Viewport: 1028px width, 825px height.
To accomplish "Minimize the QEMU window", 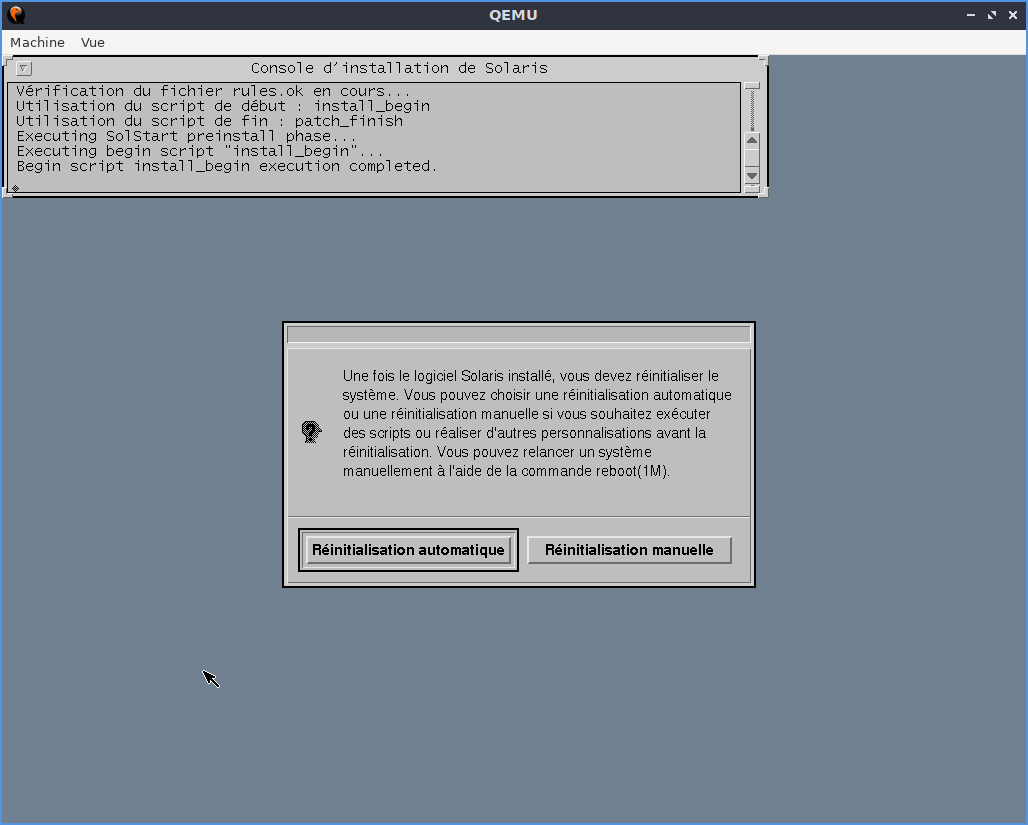I will click(971, 14).
